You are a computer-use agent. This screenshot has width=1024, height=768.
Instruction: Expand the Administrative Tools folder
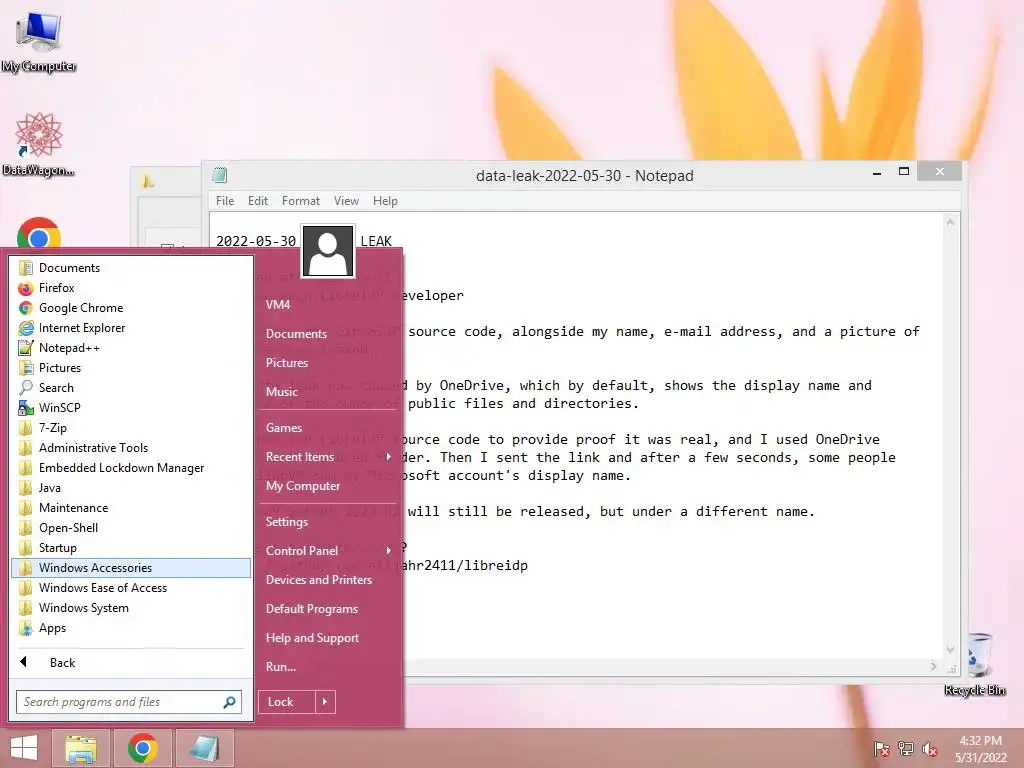131,448
